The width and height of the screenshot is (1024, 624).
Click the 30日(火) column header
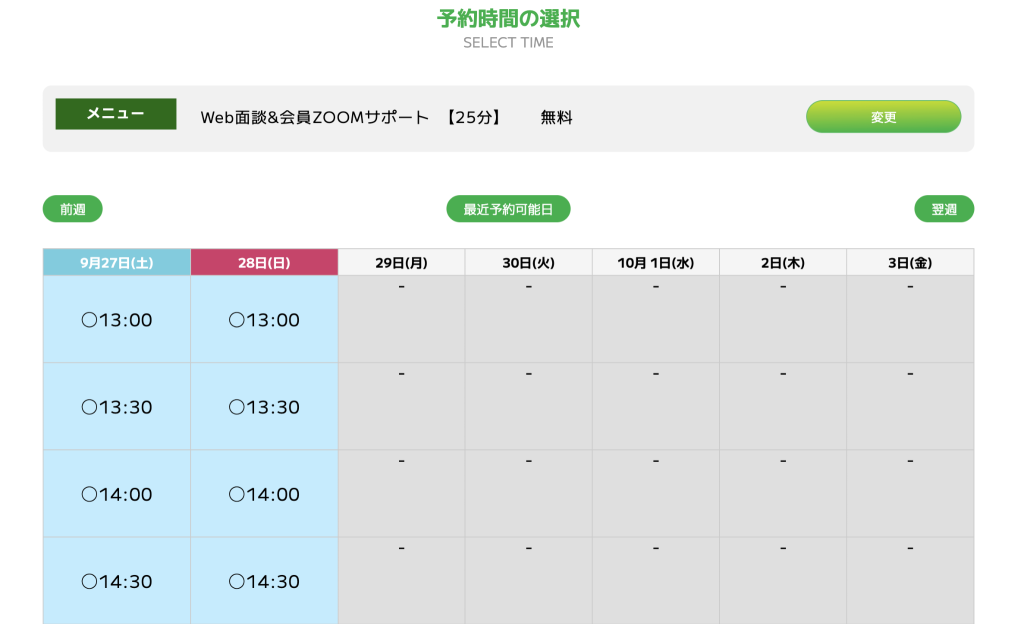pyautogui.click(x=527, y=261)
